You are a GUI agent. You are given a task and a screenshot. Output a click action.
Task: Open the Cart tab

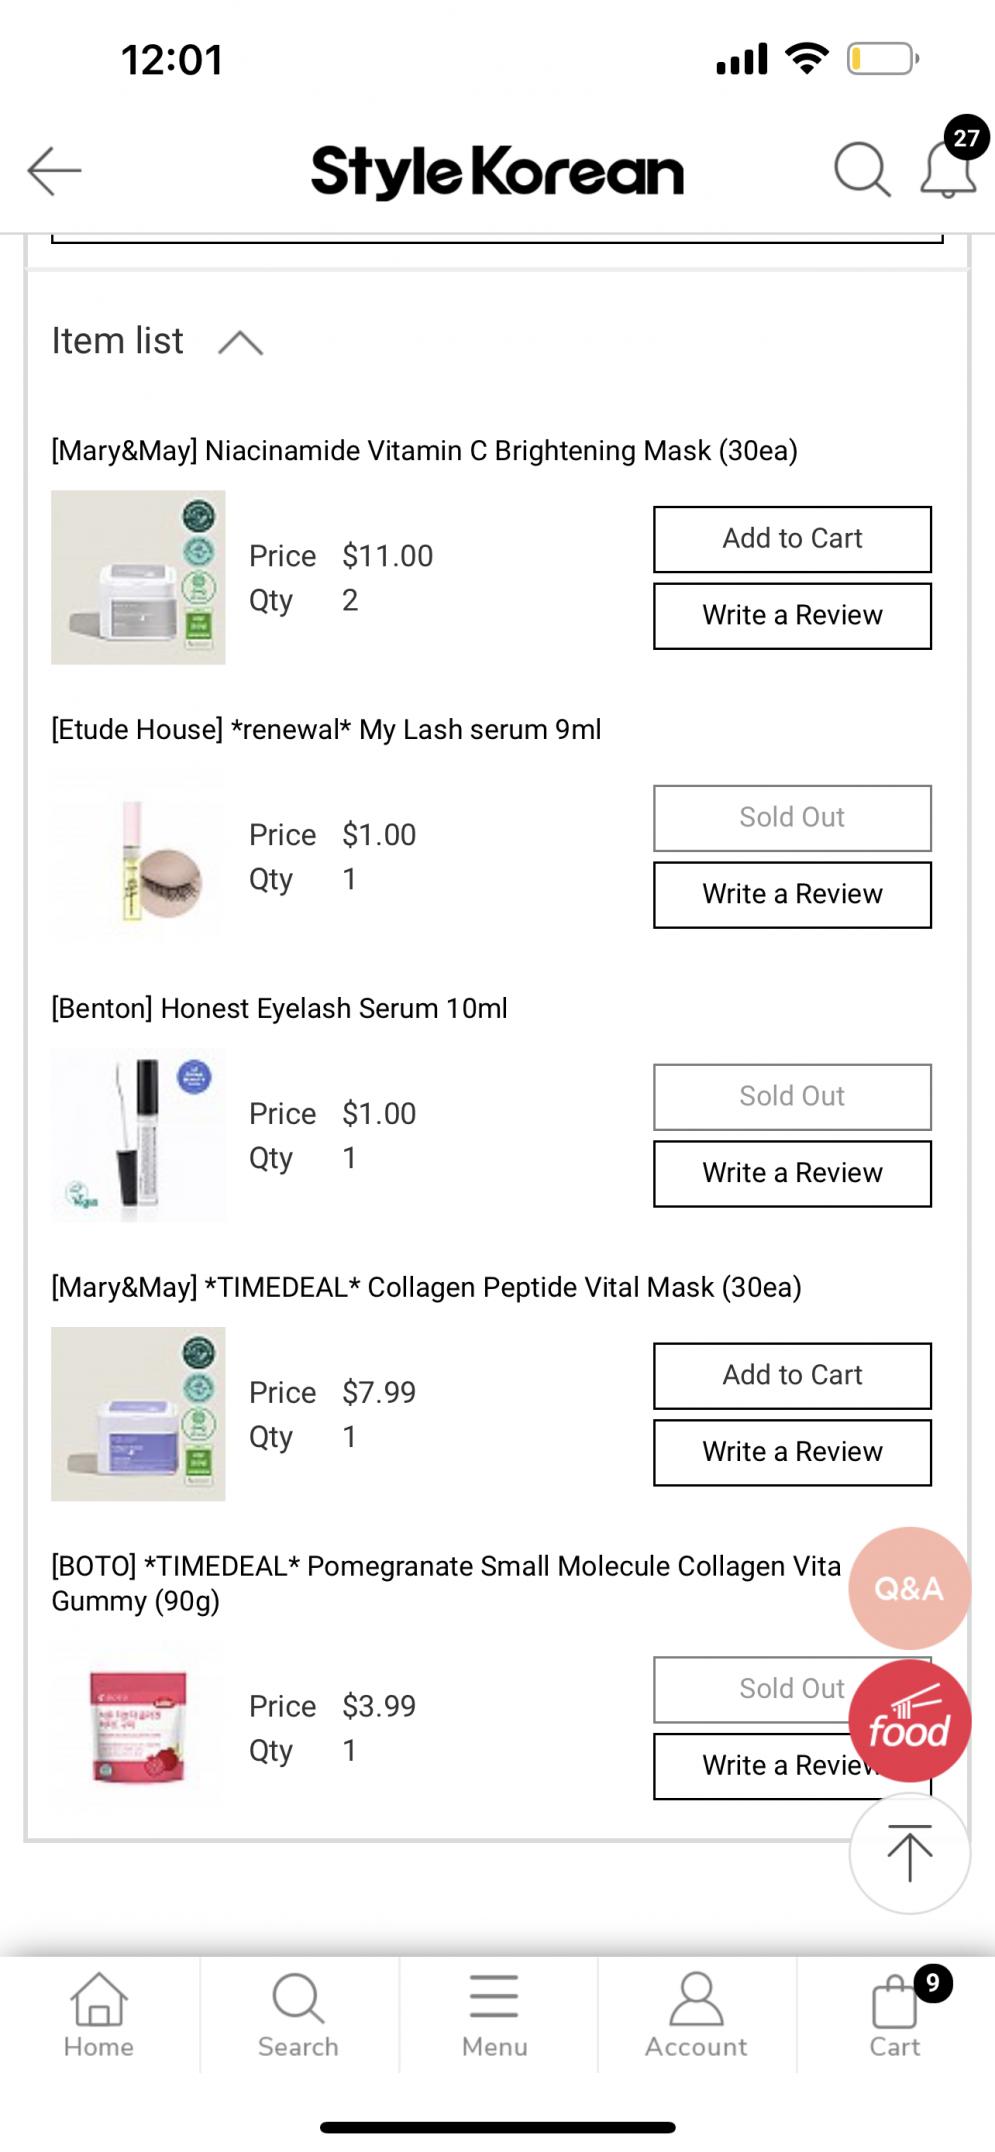click(x=895, y=2014)
